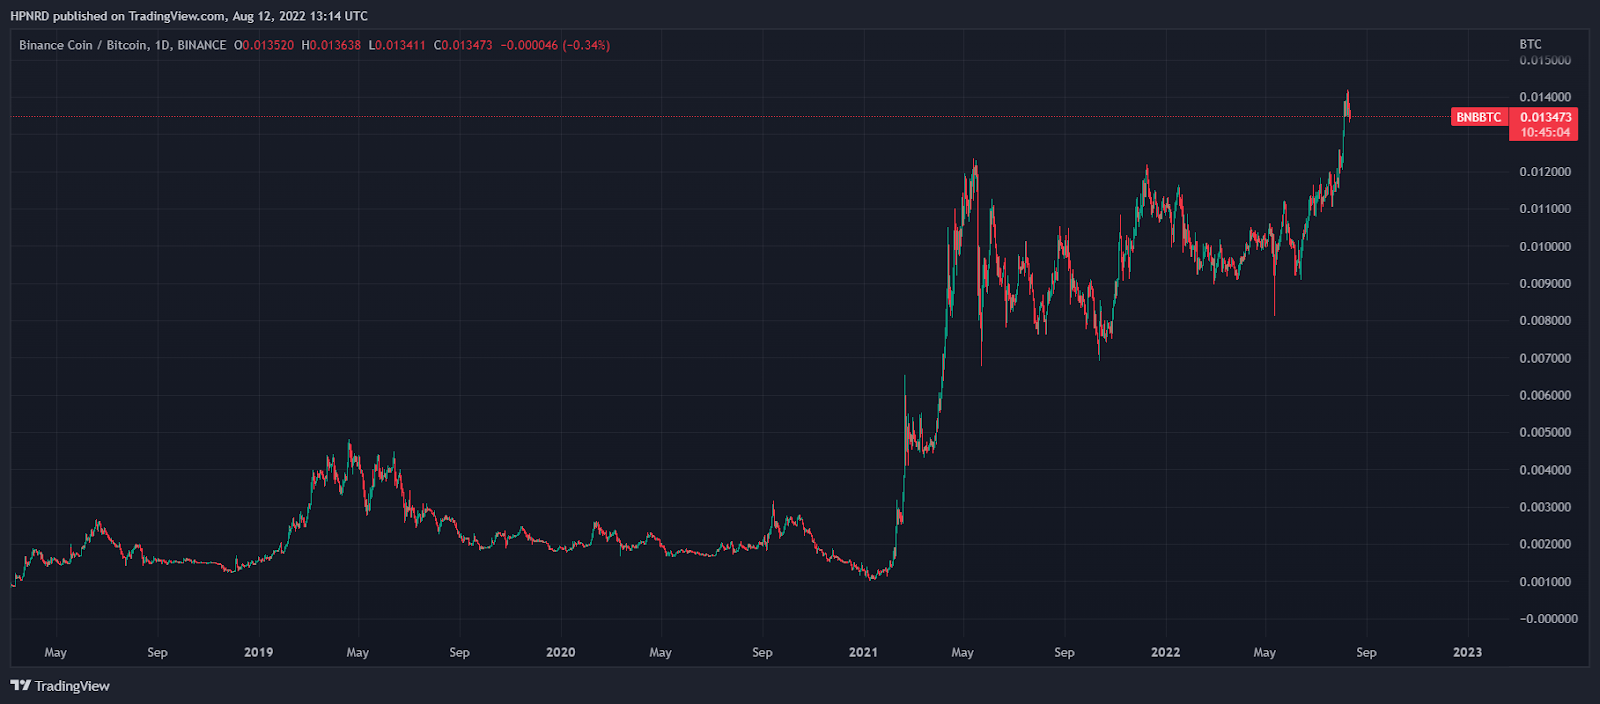
Task: Click the 2019 label on time axis
Action: pyautogui.click(x=258, y=652)
